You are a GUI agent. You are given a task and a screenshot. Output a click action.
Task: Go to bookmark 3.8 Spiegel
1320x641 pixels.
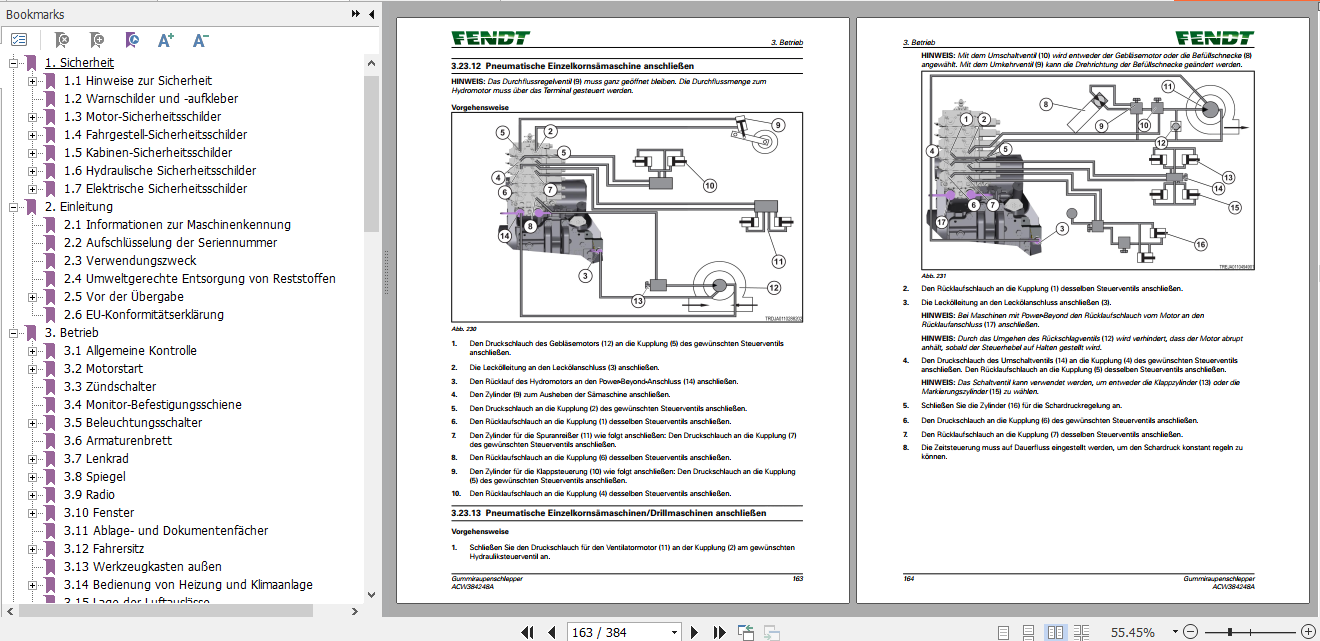click(95, 477)
